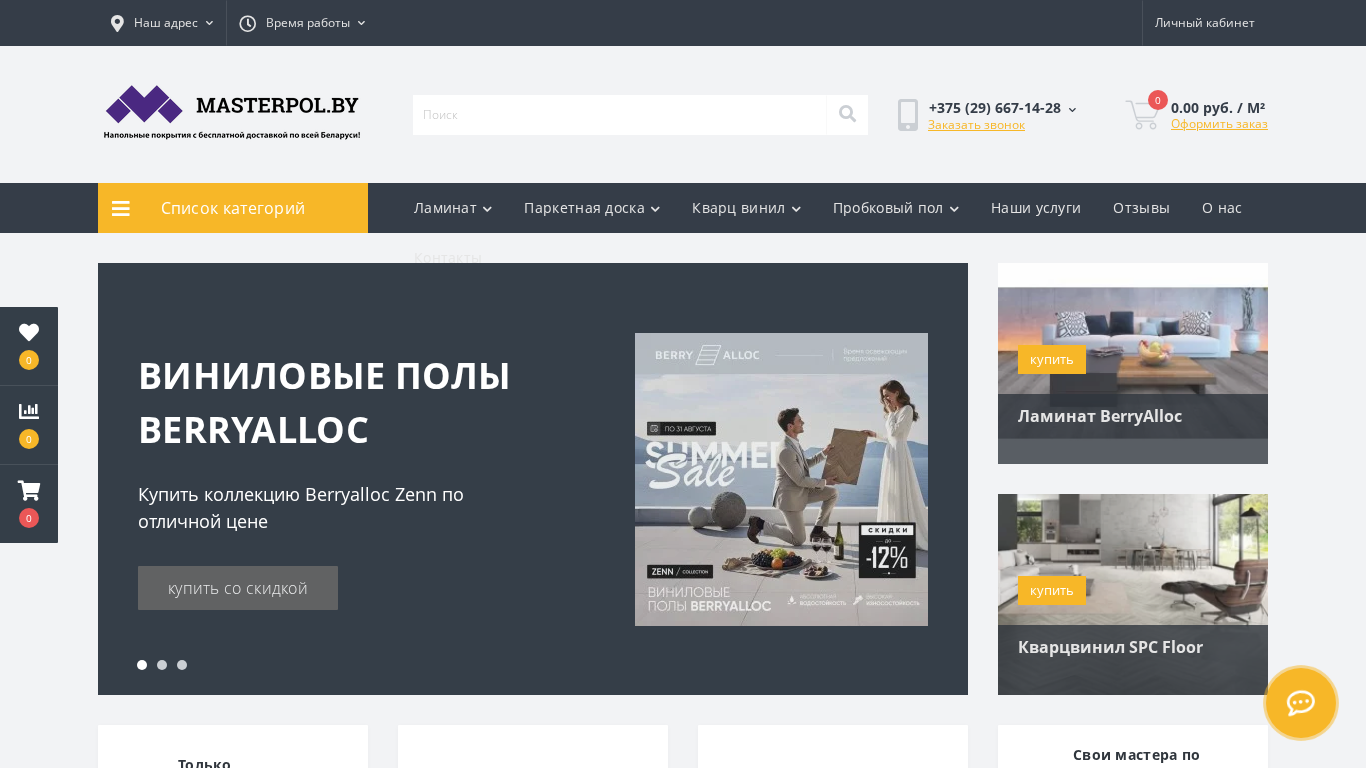This screenshot has height=768, width=1366.
Task: Click купить on Ламинат BerryAlloc banner
Action: coord(1052,360)
